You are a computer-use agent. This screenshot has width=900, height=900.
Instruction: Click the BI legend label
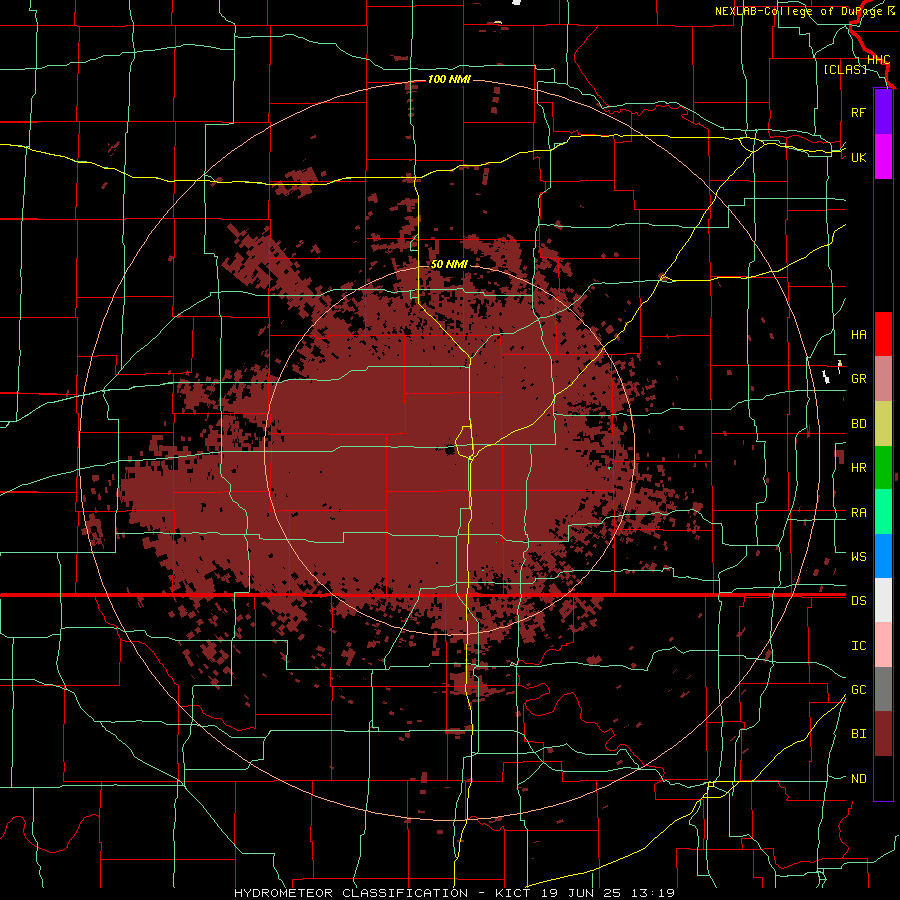click(858, 734)
